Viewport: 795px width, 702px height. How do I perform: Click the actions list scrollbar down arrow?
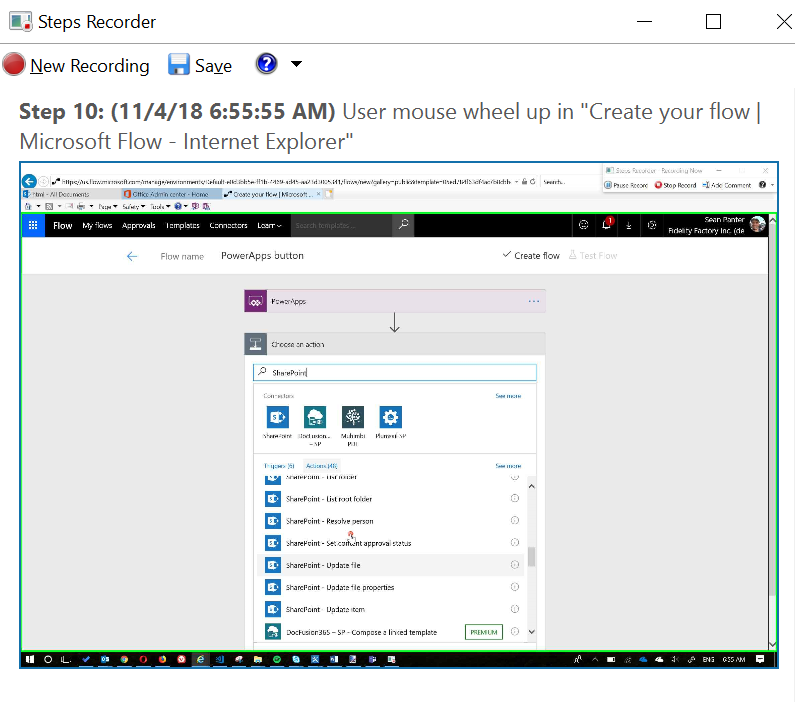[532, 632]
